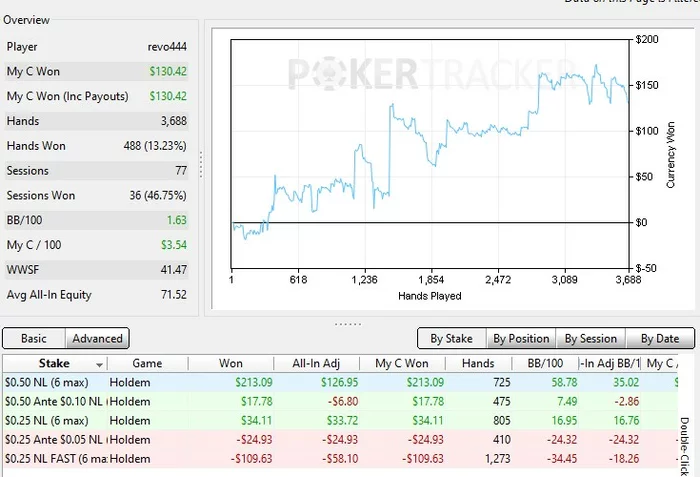Image resolution: width=700 pixels, height=477 pixels.
Task: Click the In Adj BB/100 column header
Action: click(x=610, y=363)
